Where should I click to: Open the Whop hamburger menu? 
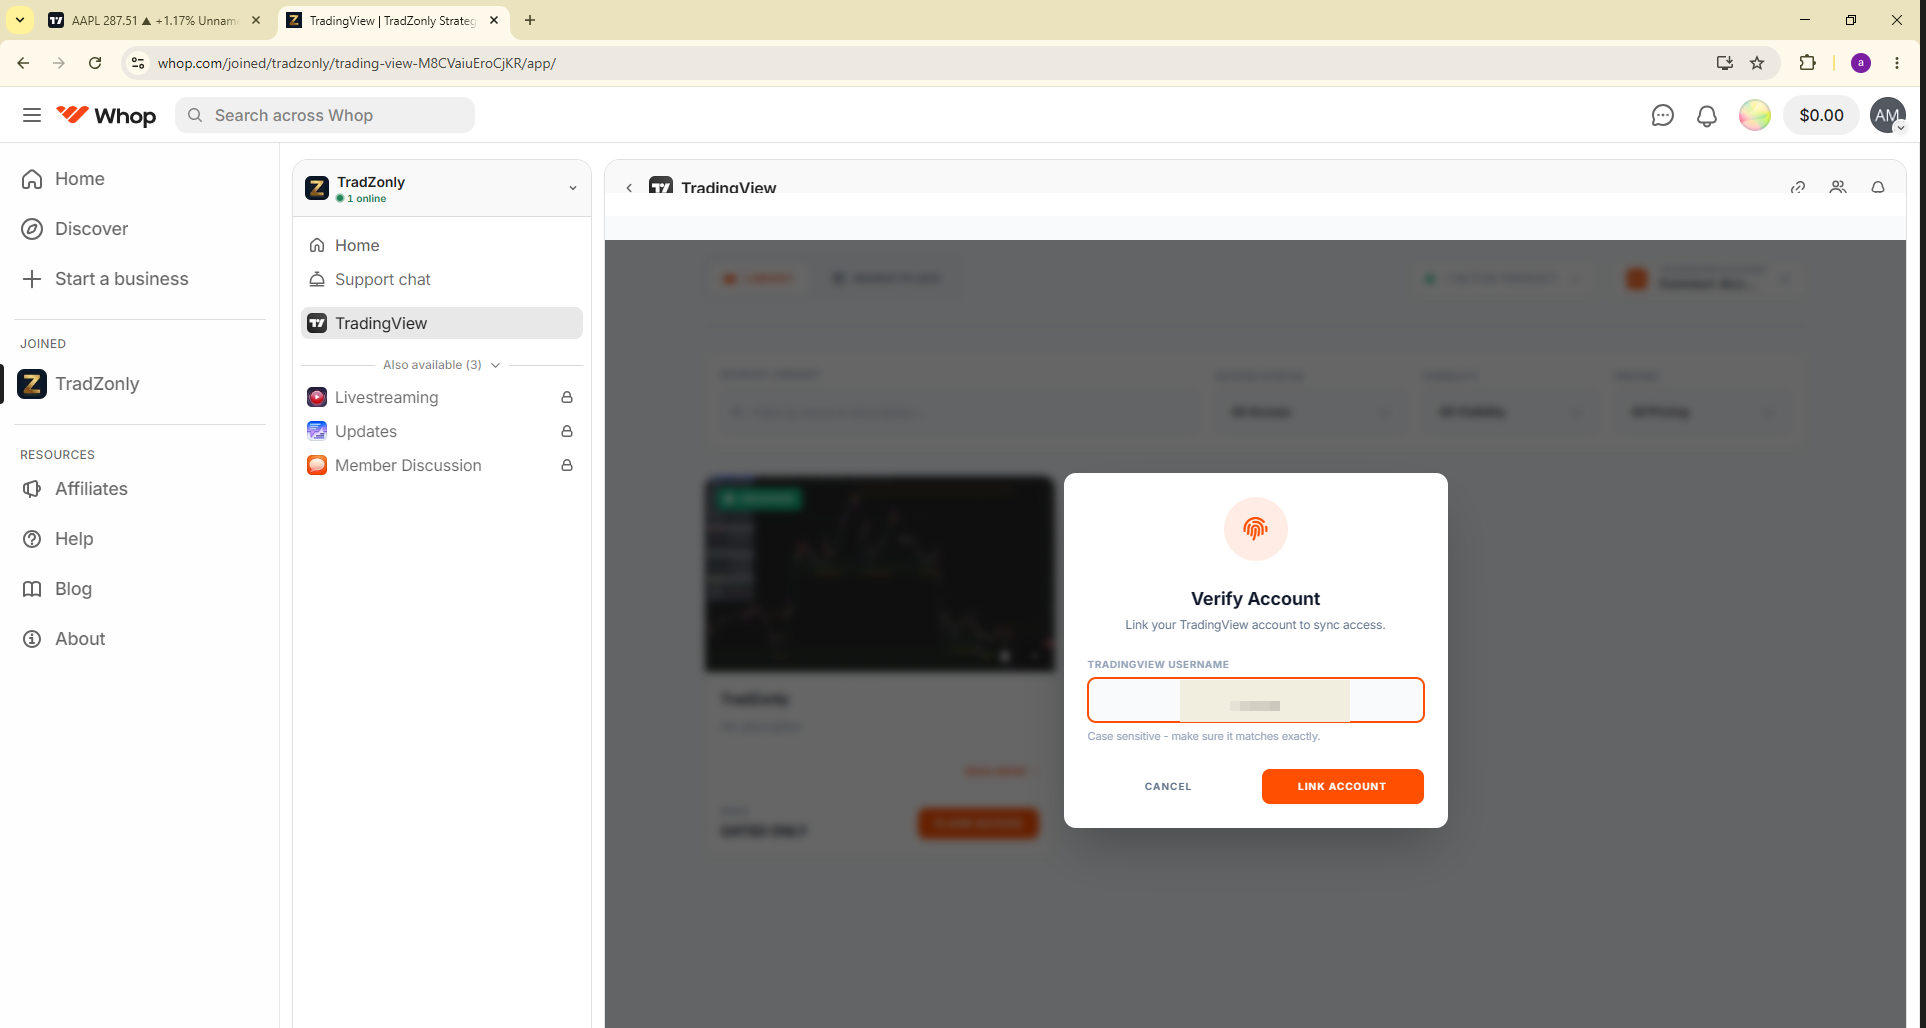[x=32, y=115]
